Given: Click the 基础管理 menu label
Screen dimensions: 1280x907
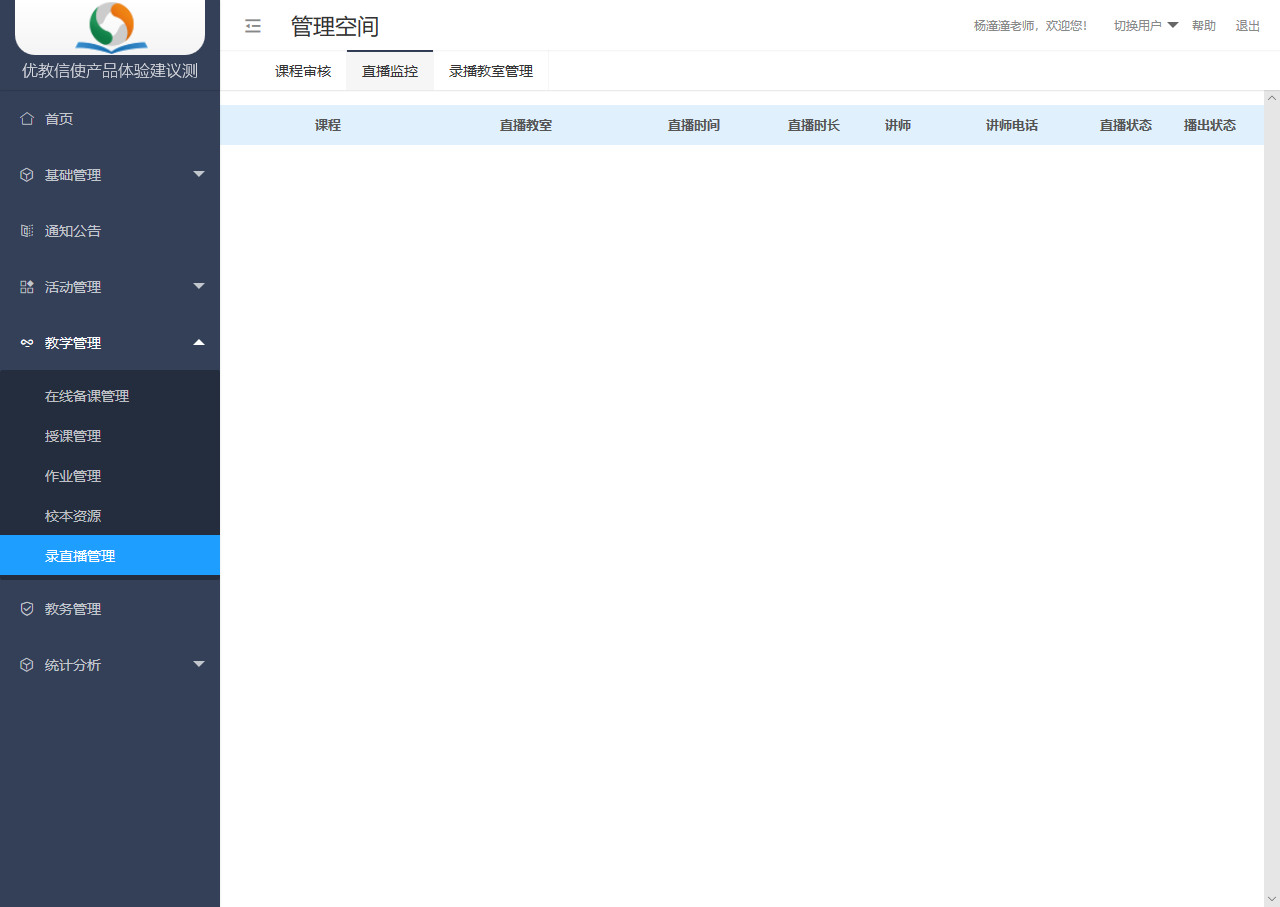Looking at the screenshot, I should coord(73,175).
